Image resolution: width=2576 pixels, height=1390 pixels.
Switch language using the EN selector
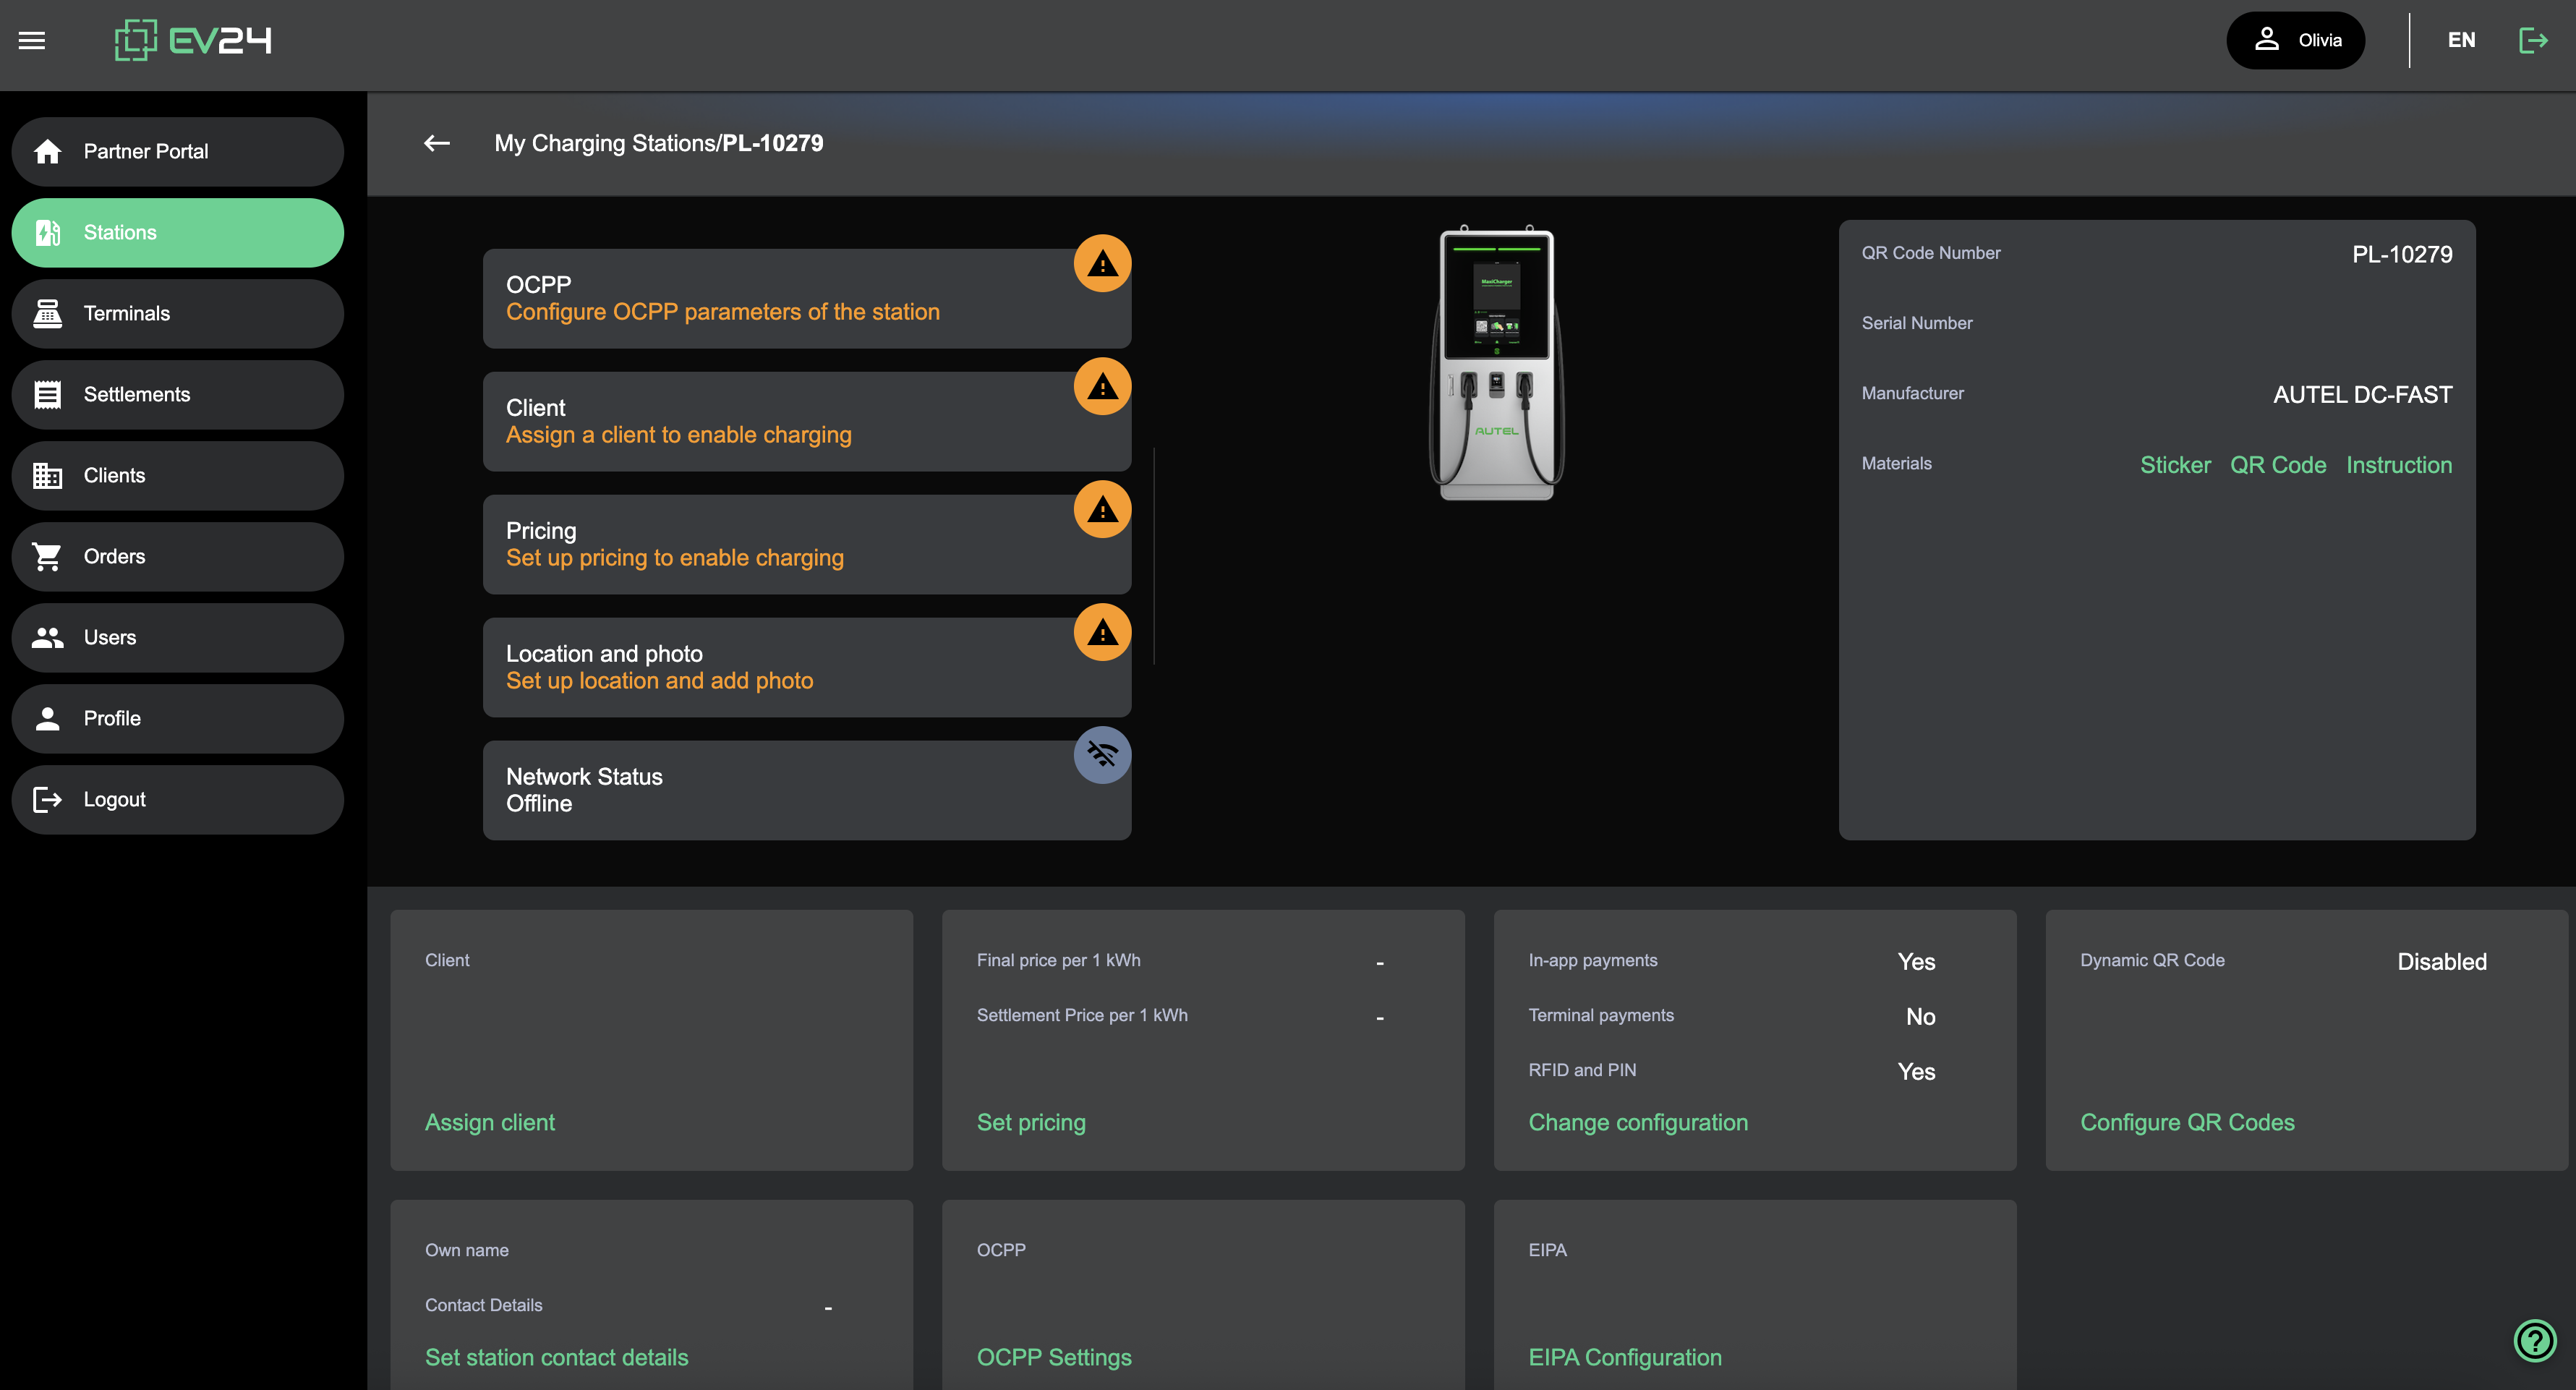(2461, 40)
